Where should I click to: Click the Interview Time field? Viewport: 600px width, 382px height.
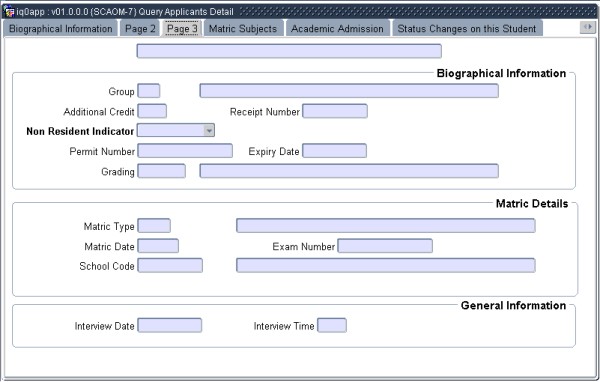point(332,325)
